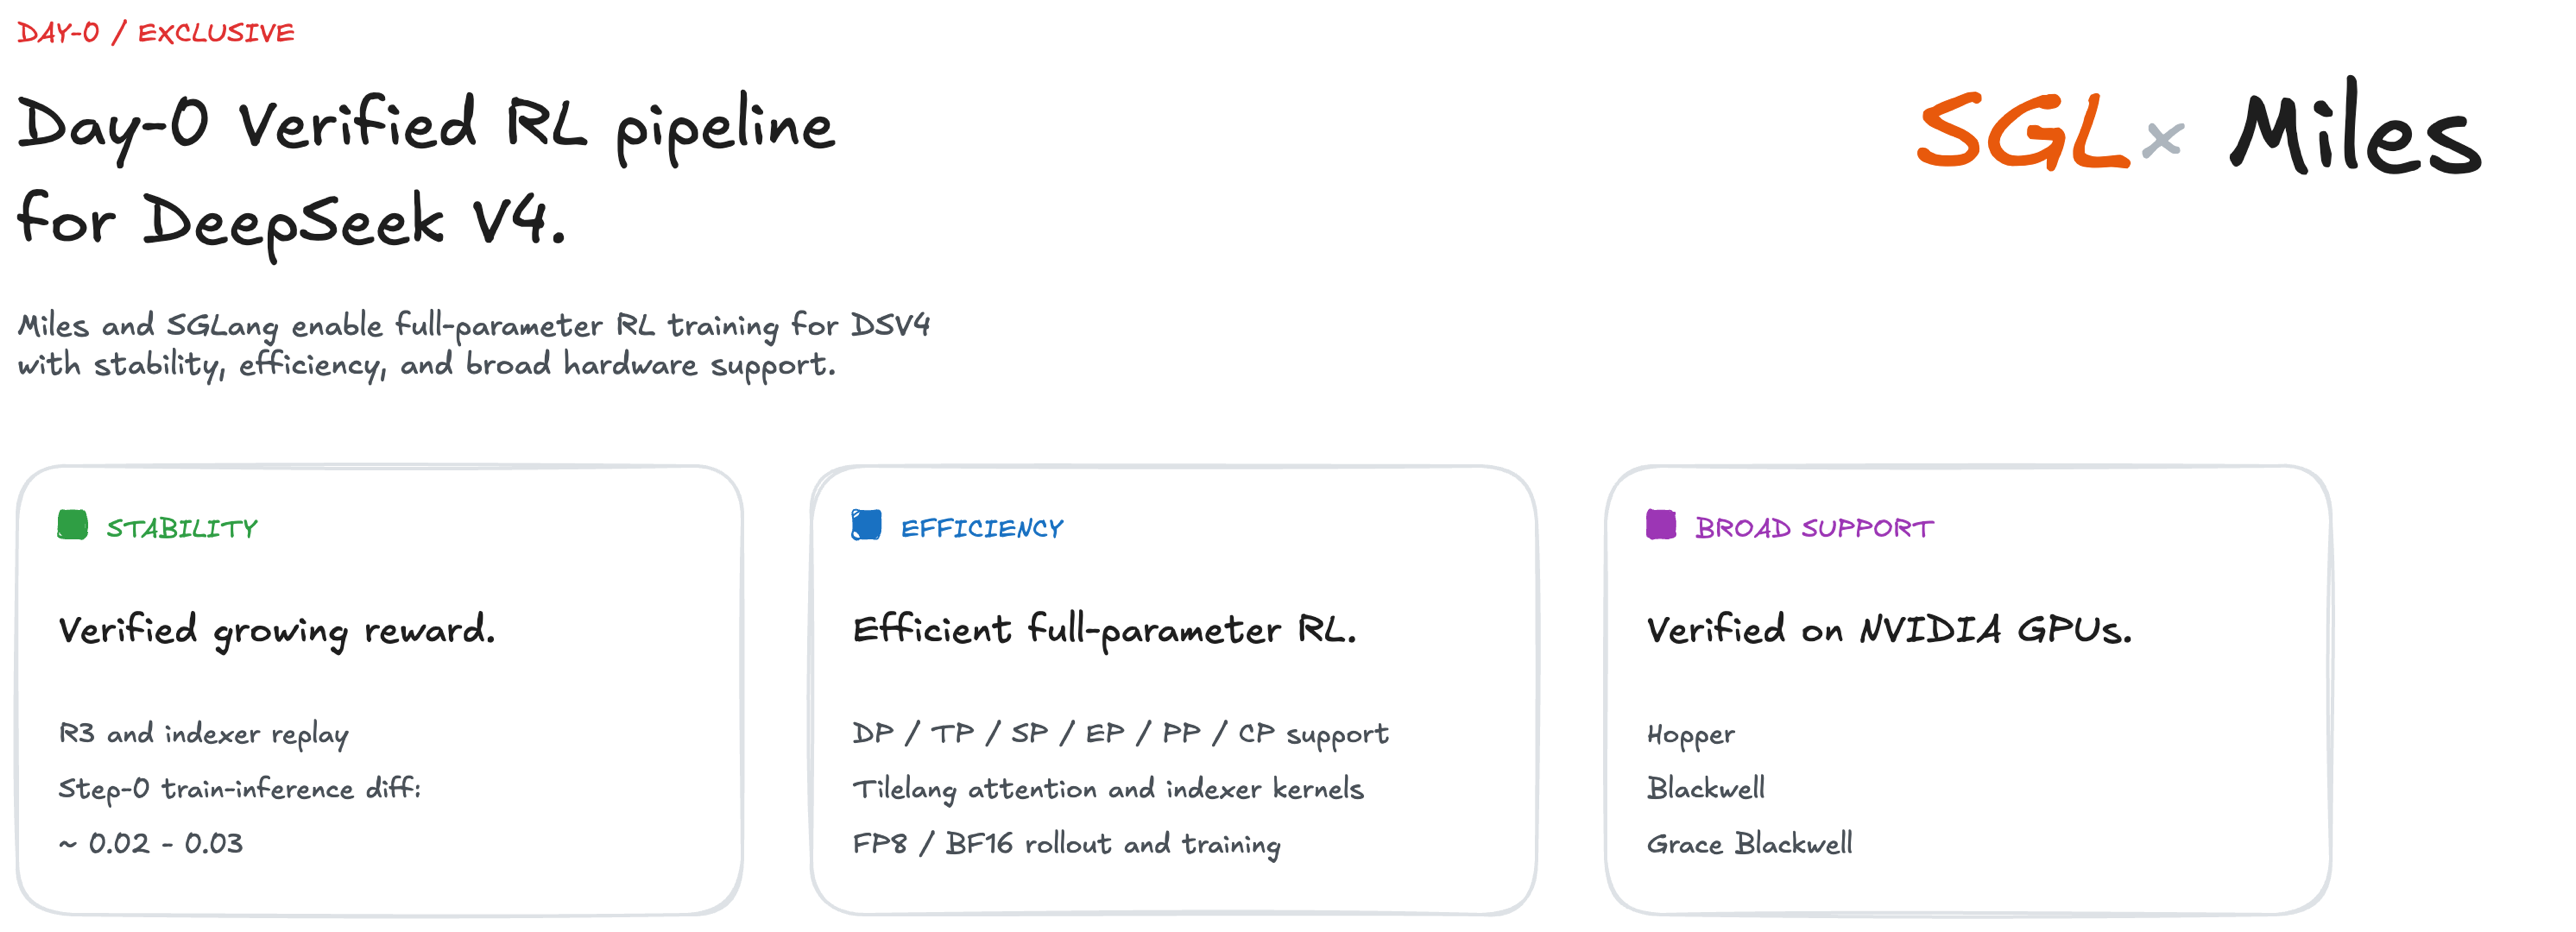Click the "Efficient full-parameter RL." heading

pyautogui.click(x=1104, y=631)
